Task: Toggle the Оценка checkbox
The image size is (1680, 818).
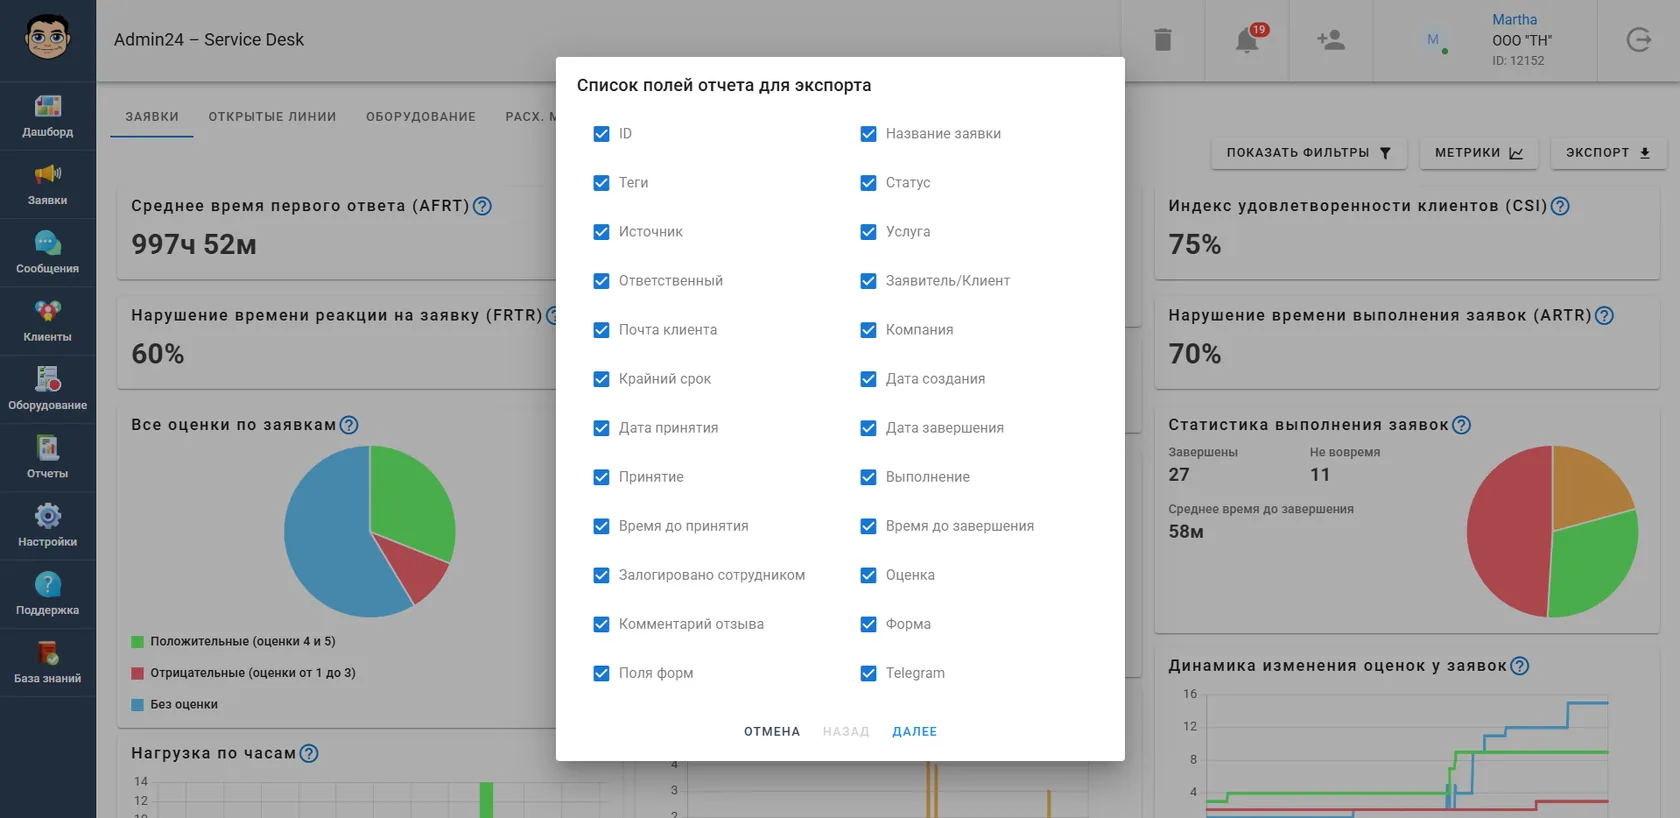Action: point(868,575)
